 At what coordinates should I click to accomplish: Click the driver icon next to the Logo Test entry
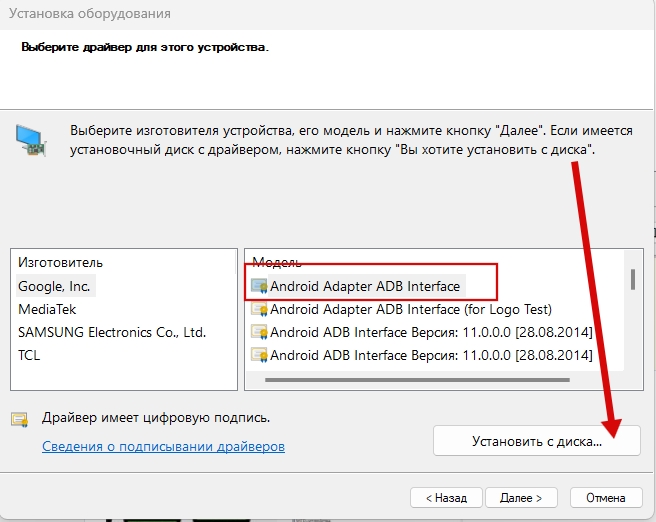tap(259, 309)
